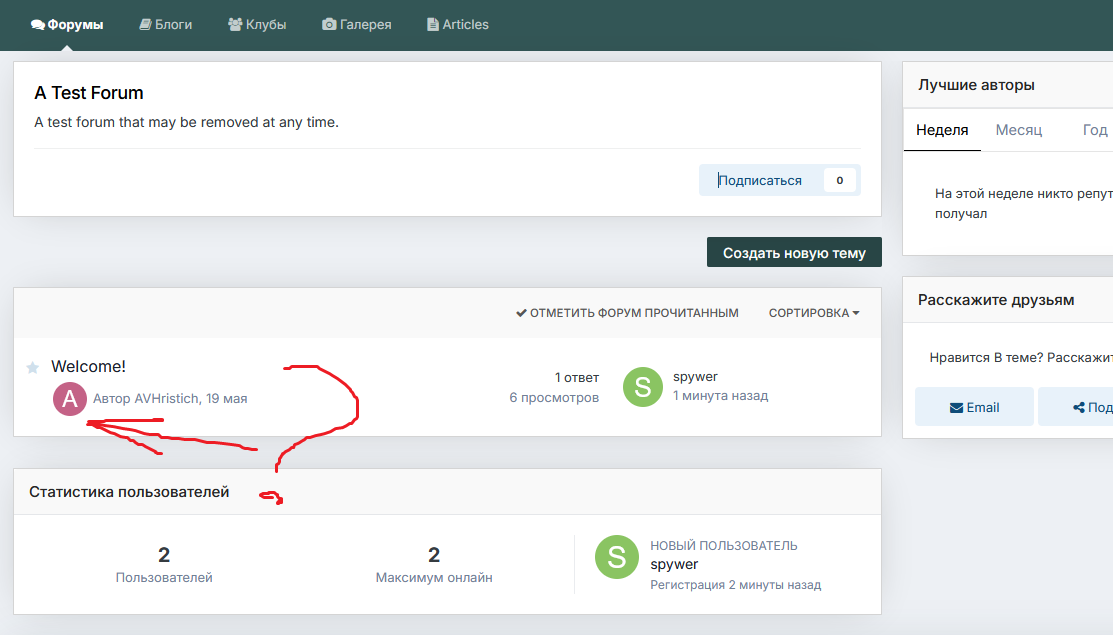Switch leaderboard to the Месяц tab
Viewport: 1113px width, 635px height.
(x=1019, y=130)
